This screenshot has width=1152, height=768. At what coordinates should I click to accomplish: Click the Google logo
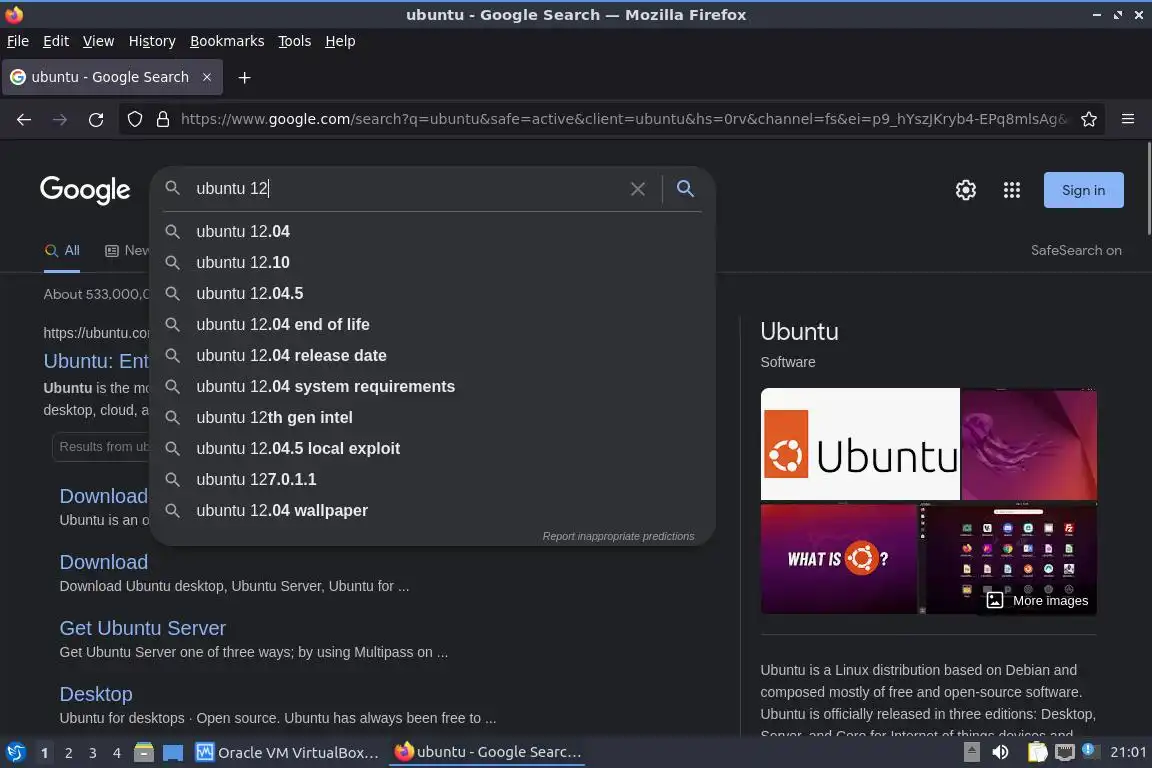click(x=85, y=190)
